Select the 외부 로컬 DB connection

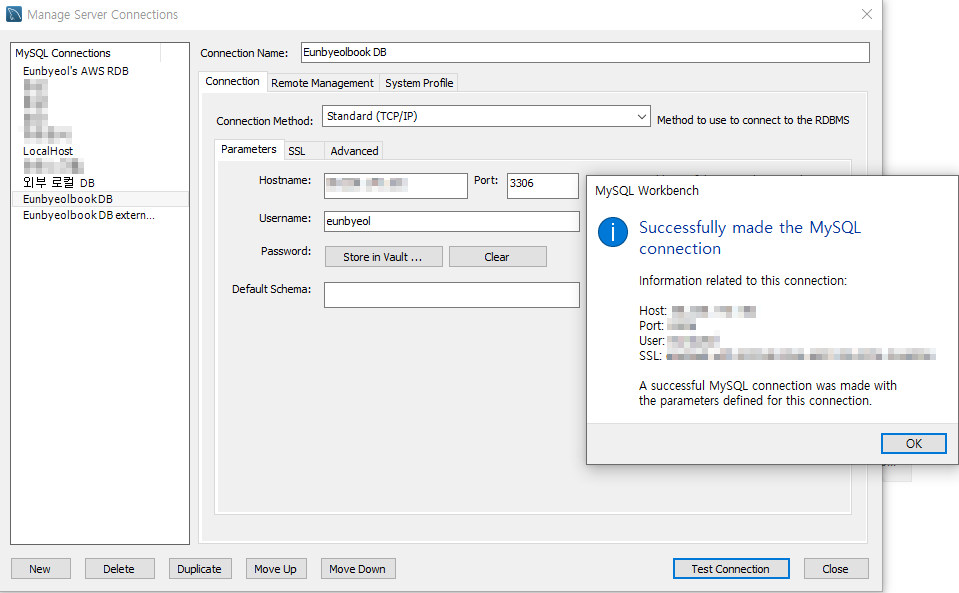59,182
